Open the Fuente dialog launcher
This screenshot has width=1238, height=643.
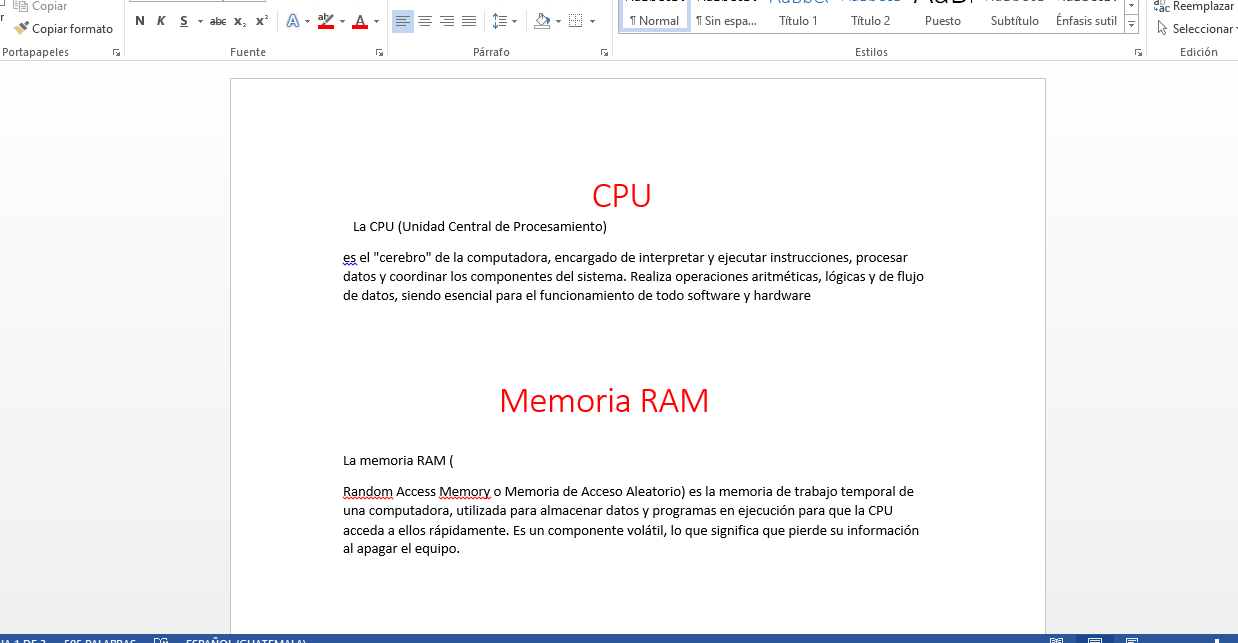[379, 52]
